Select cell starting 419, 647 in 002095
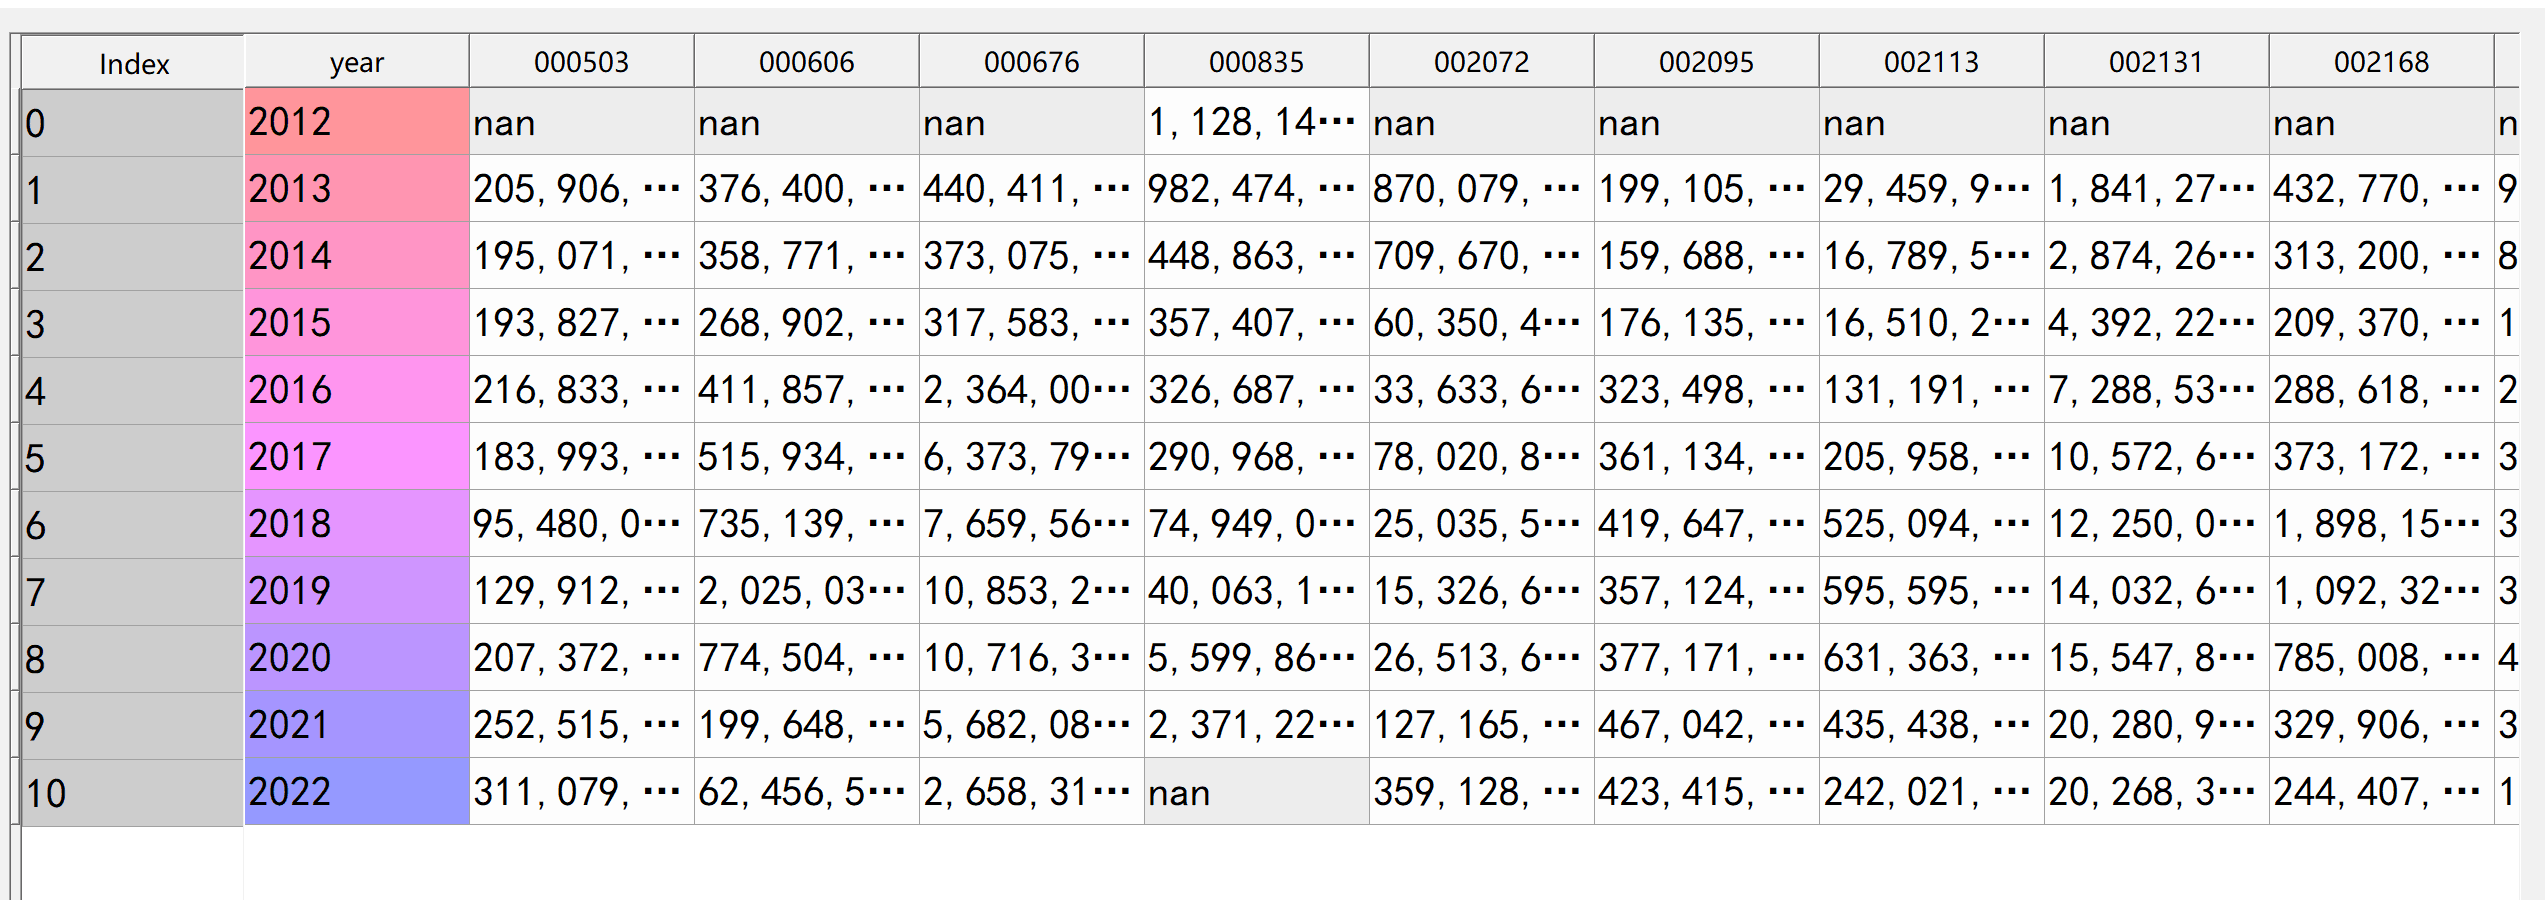 coord(1707,524)
